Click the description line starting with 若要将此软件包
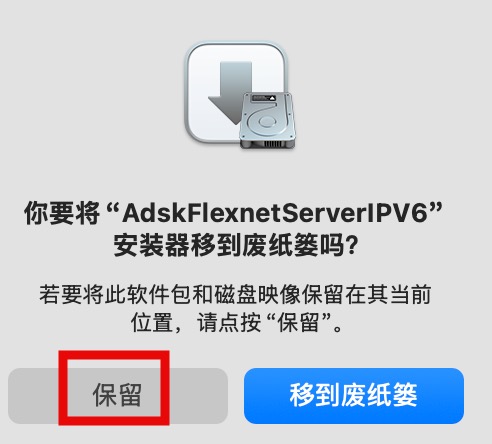This screenshot has width=492, height=444. [x=236, y=294]
